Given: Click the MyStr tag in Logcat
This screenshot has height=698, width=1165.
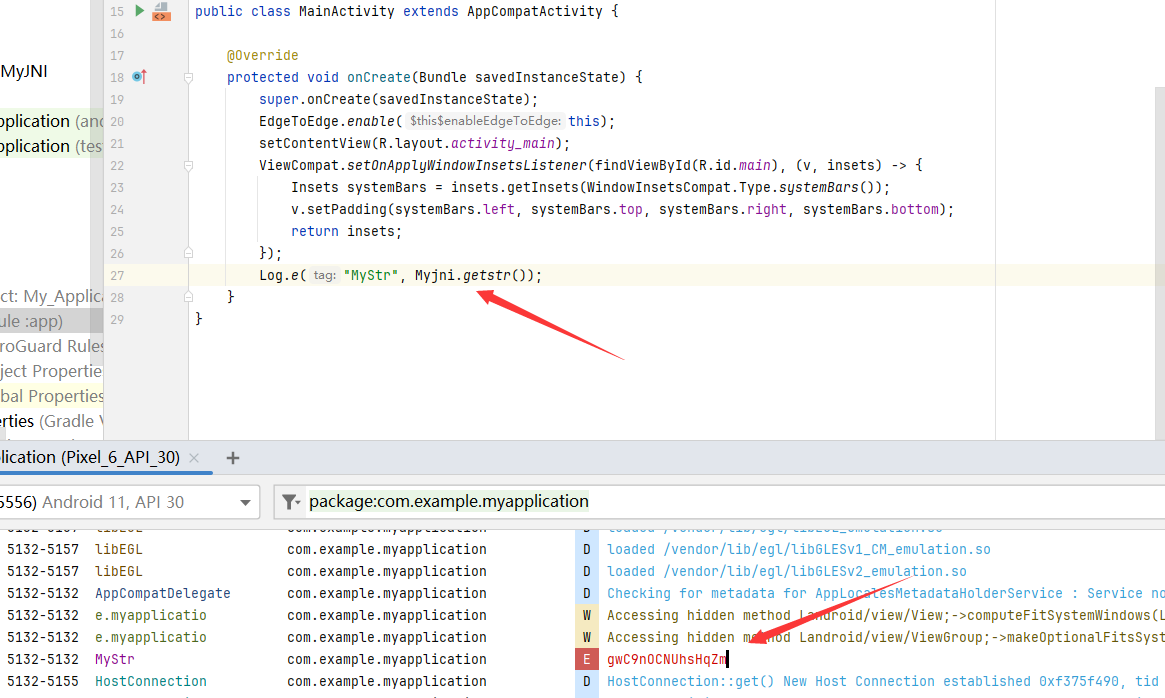Looking at the screenshot, I should point(114,659).
